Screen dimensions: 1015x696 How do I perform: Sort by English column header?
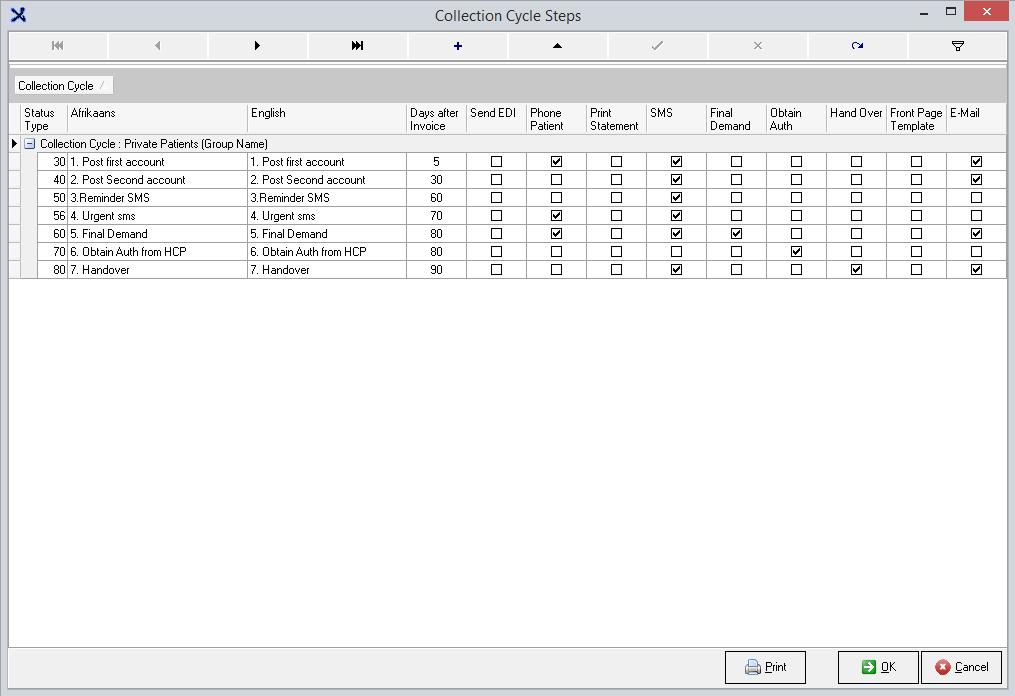pos(327,119)
